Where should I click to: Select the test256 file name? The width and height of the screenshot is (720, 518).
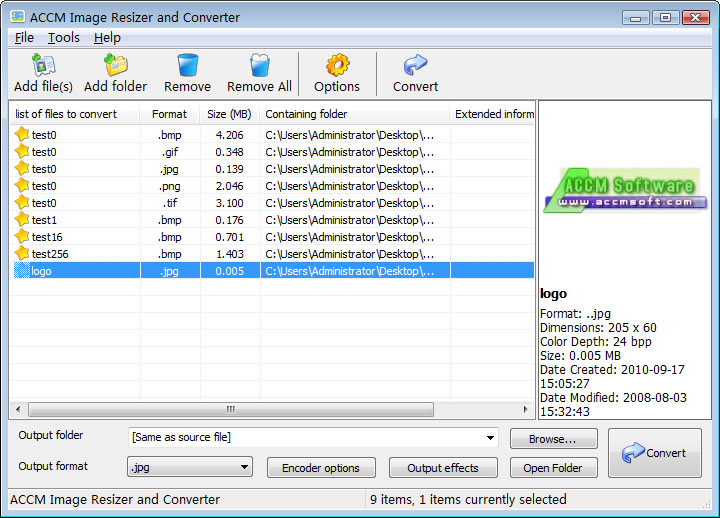tap(50, 254)
